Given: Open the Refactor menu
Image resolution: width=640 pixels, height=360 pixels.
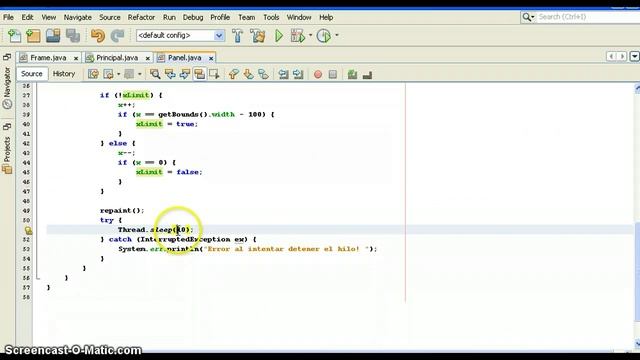Looking at the screenshot, I should tap(141, 17).
